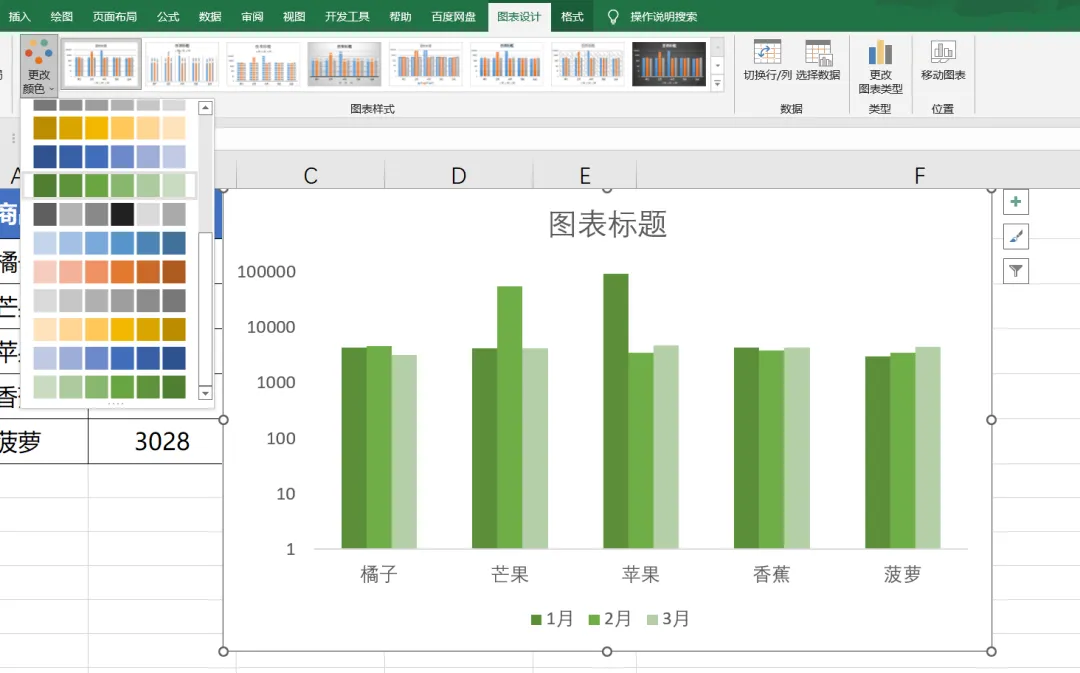Click the 菠萝 cell in the worksheet

coord(43,441)
